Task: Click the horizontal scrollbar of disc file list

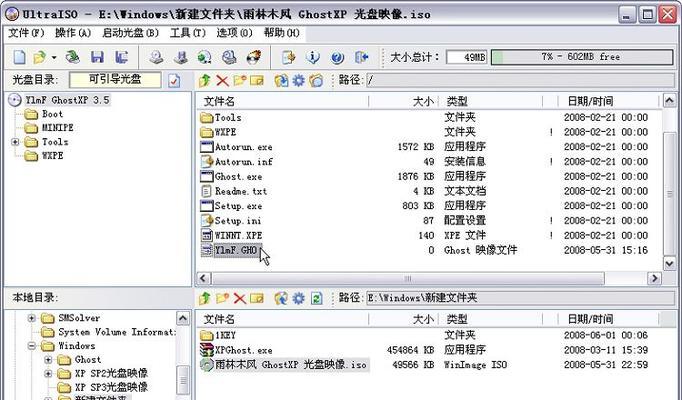Action: (x=408, y=278)
